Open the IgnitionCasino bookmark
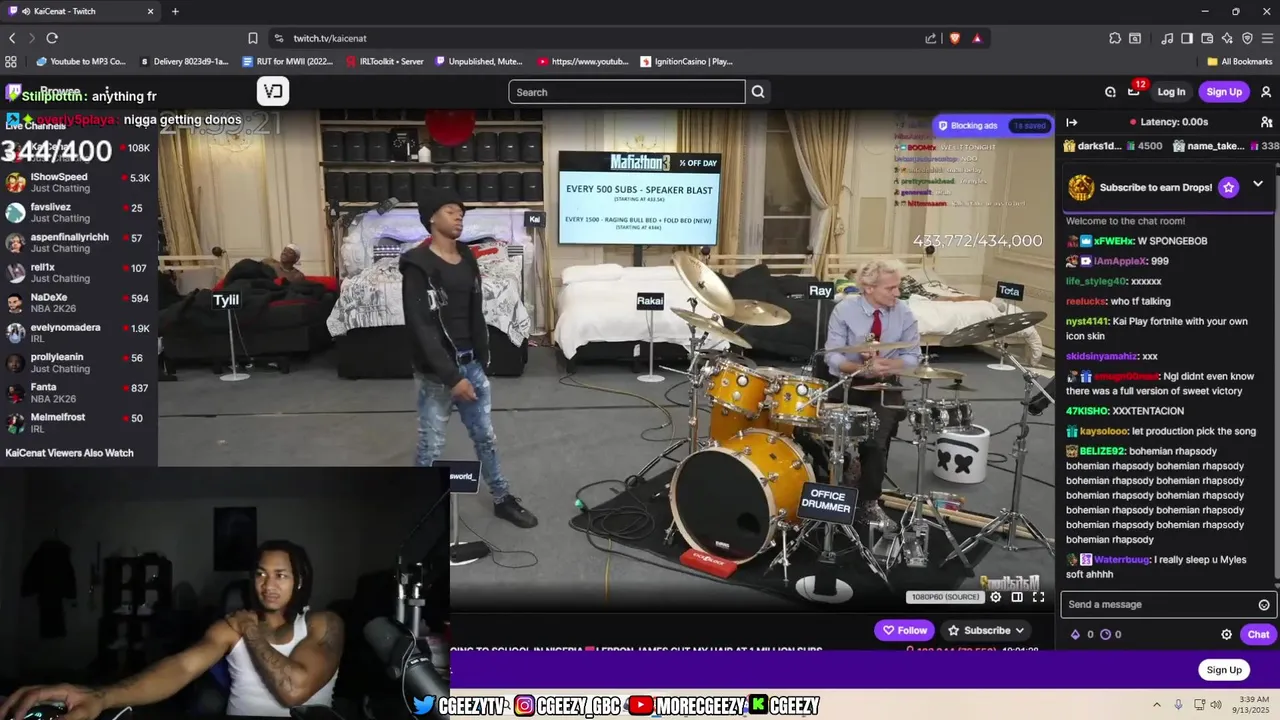Screen dimensions: 1280x720 pos(687,61)
